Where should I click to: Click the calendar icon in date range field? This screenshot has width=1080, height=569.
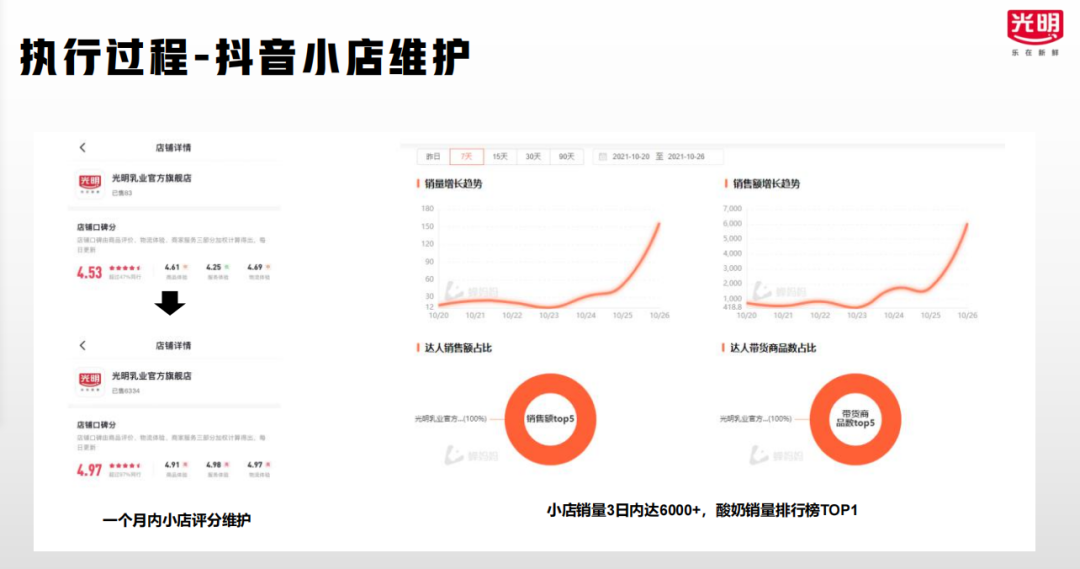coord(603,157)
